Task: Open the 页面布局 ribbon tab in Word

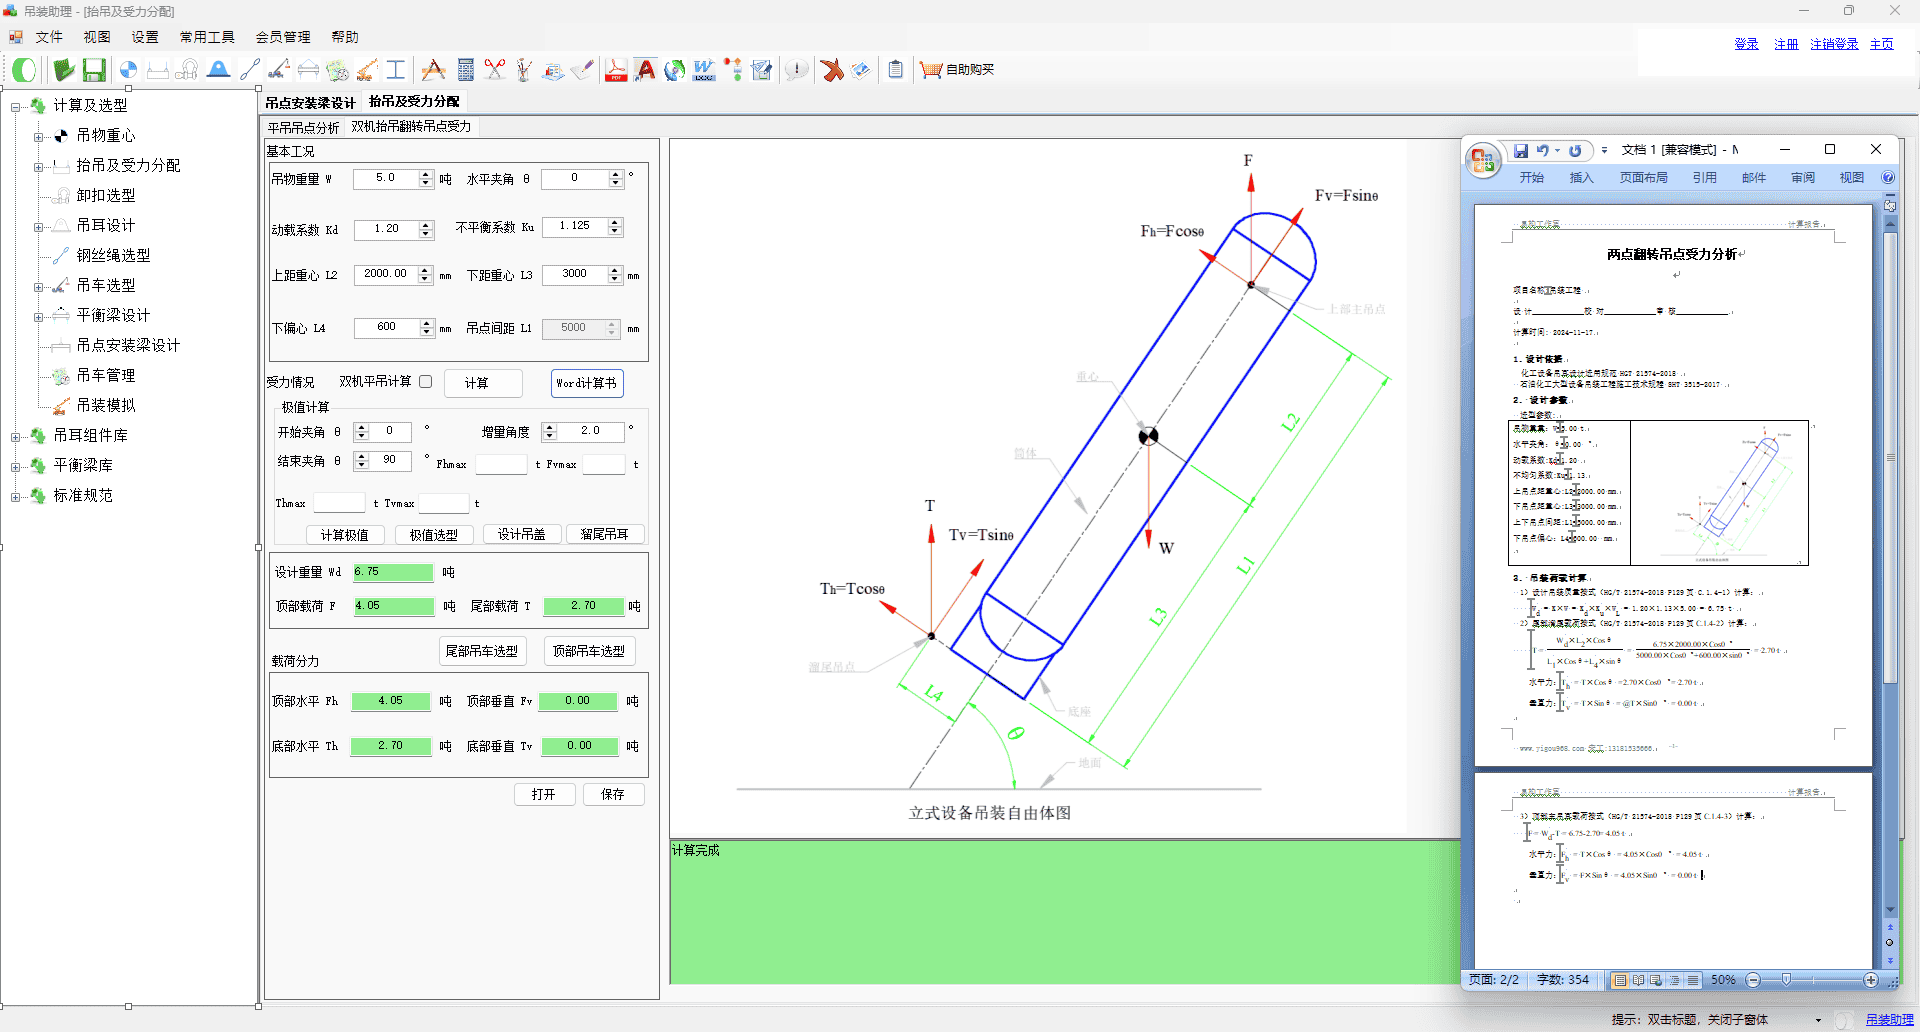Action: [x=1643, y=178]
